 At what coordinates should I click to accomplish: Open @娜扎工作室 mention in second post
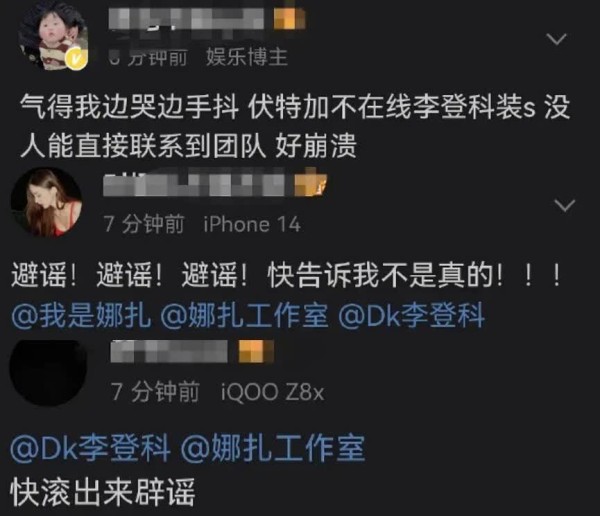[244, 316]
